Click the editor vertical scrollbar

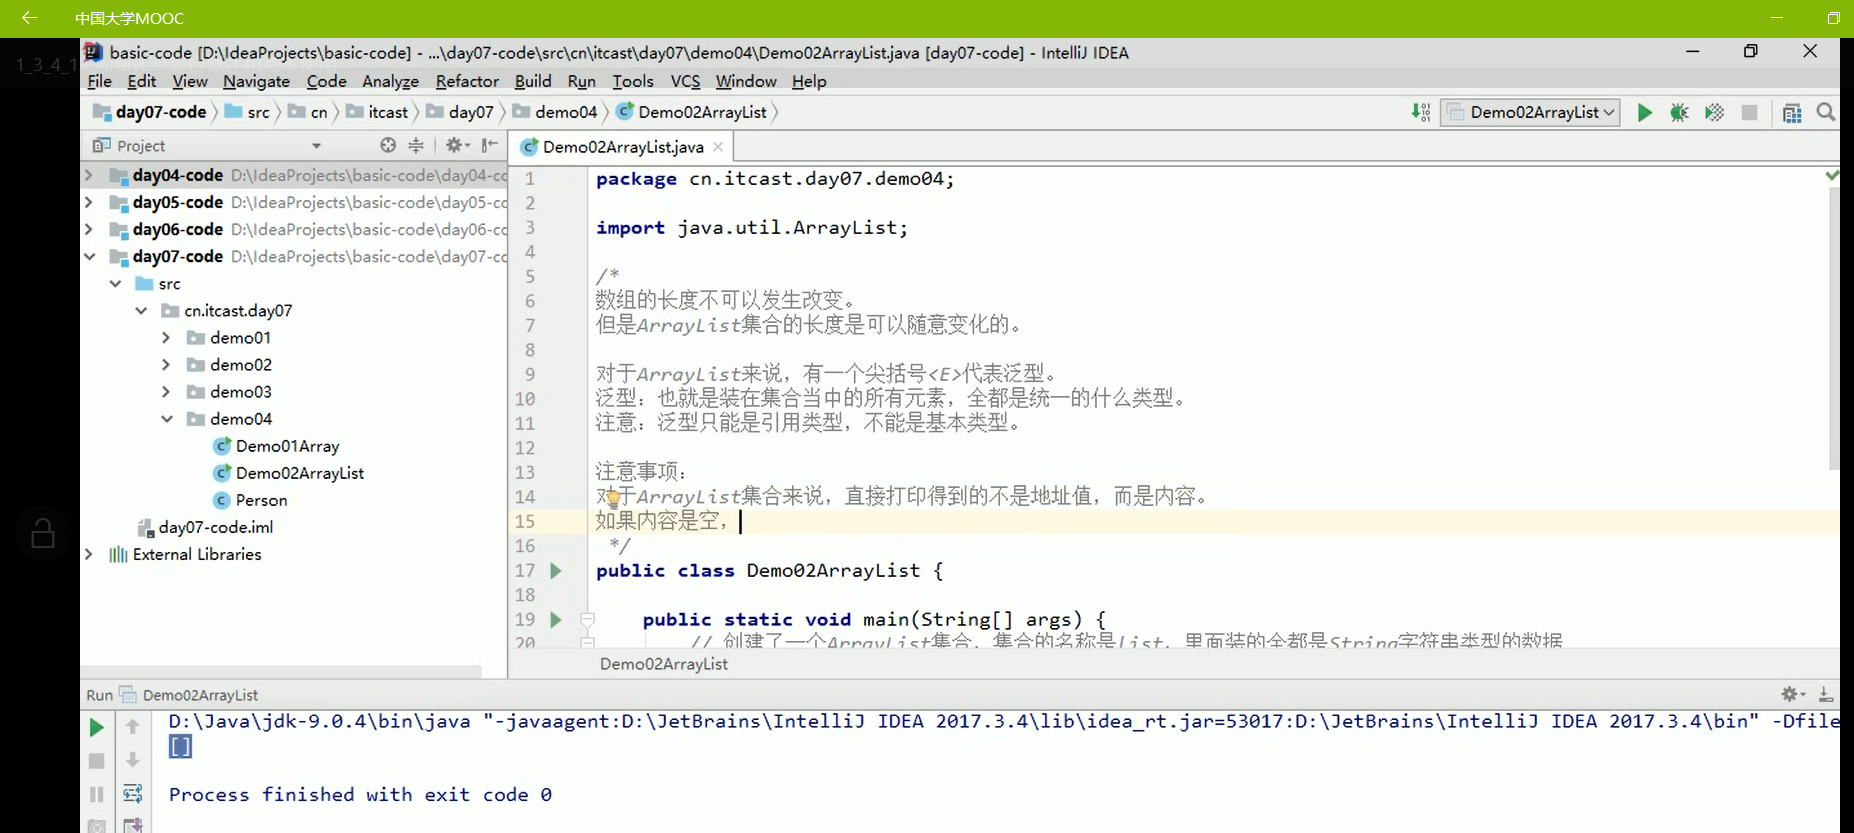(x=1833, y=330)
